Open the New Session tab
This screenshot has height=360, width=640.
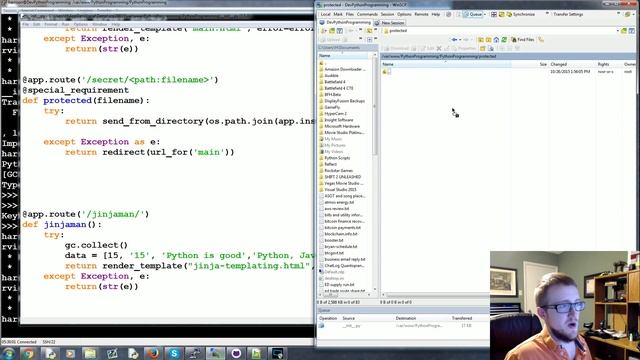point(389,23)
